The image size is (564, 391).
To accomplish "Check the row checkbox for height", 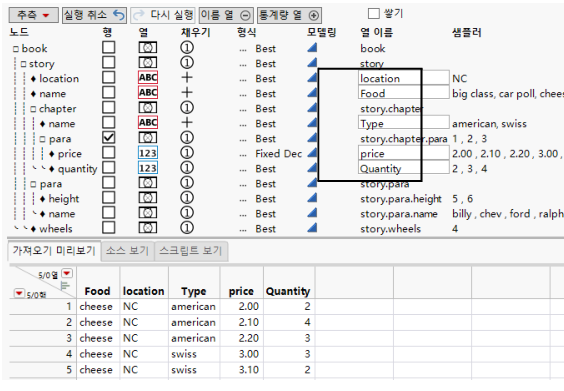I will coord(108,198).
